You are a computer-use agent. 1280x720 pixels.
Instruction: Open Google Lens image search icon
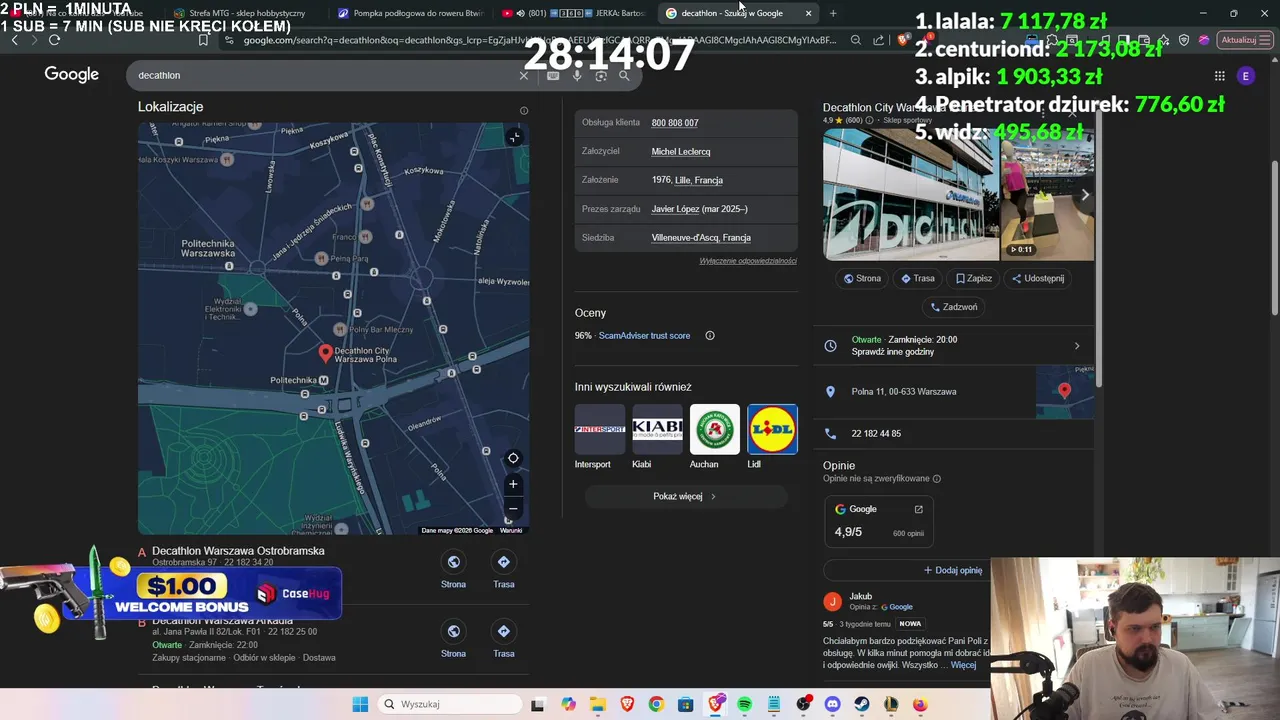pyautogui.click(x=601, y=75)
